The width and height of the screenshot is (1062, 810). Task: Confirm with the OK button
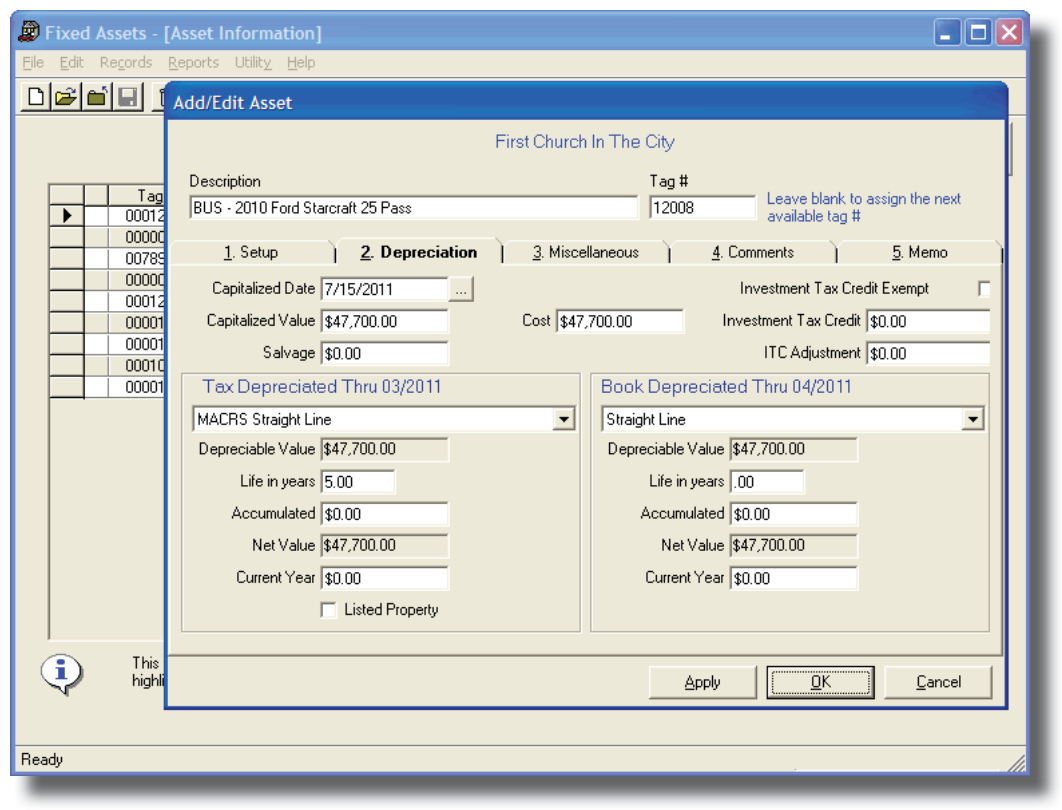pos(820,682)
